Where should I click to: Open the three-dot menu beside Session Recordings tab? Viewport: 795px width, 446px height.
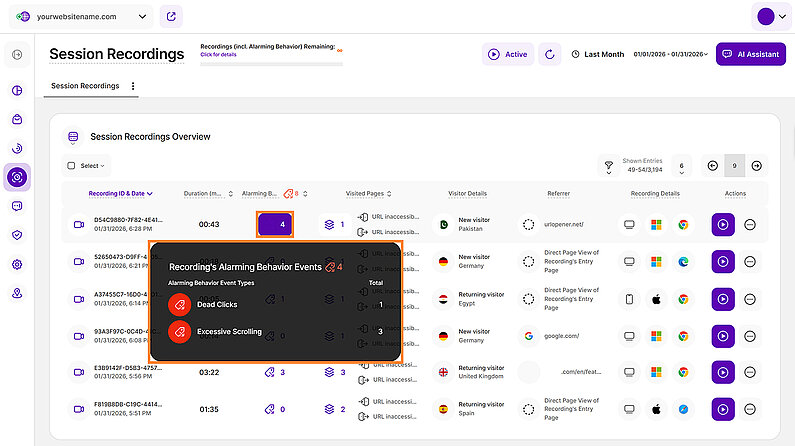click(133, 86)
